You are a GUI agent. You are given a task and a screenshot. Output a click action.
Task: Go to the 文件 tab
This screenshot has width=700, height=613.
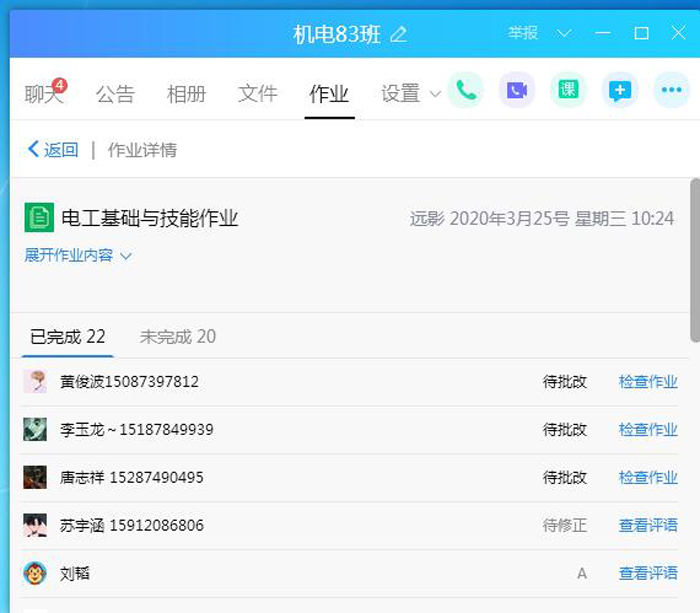pos(257,94)
